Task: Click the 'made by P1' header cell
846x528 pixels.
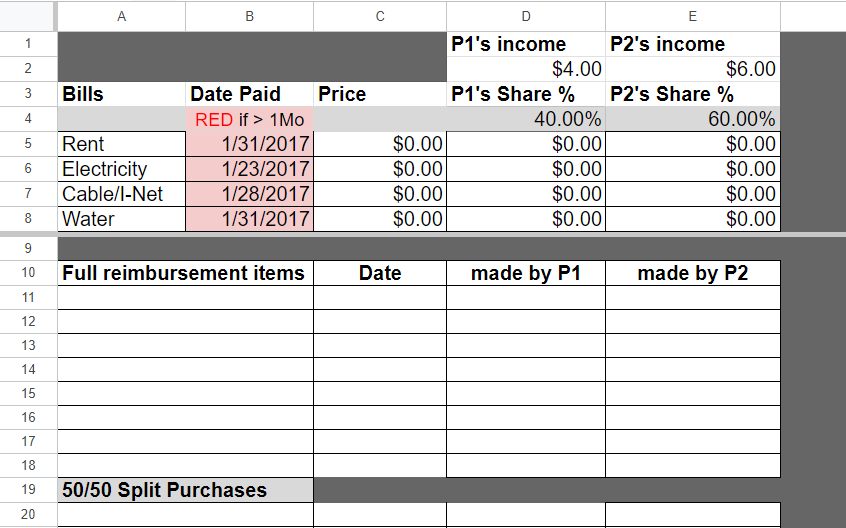Action: point(526,272)
